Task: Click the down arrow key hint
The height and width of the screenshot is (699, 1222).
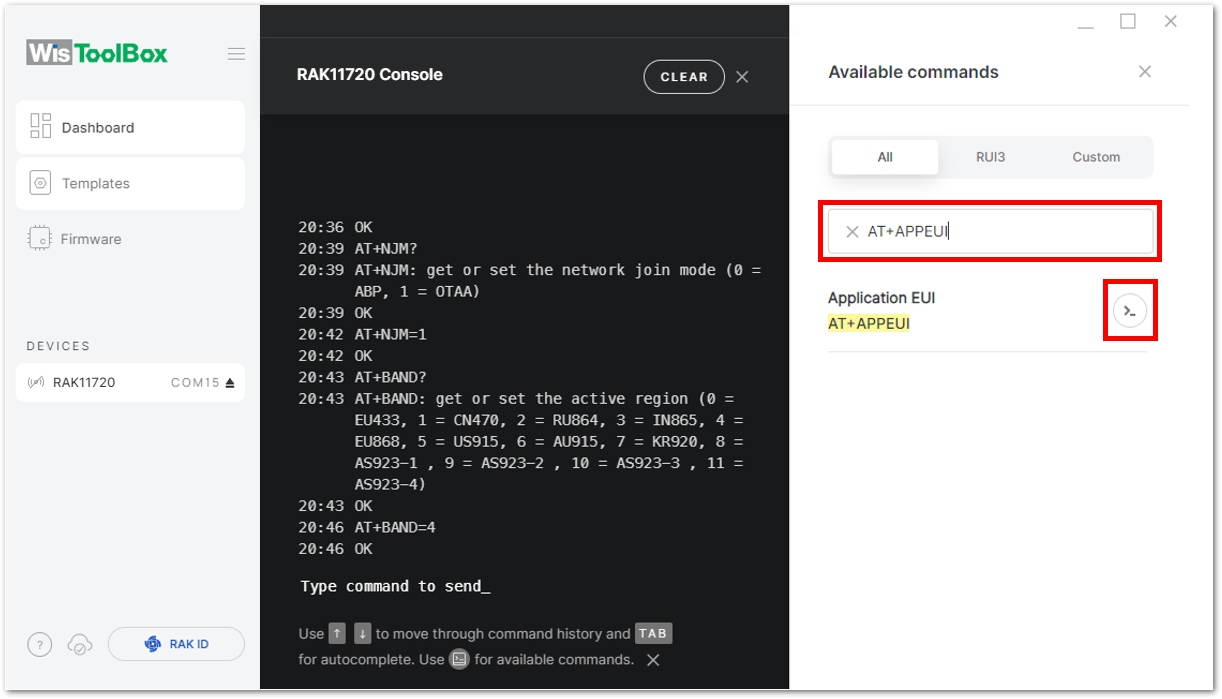Action: pos(363,633)
